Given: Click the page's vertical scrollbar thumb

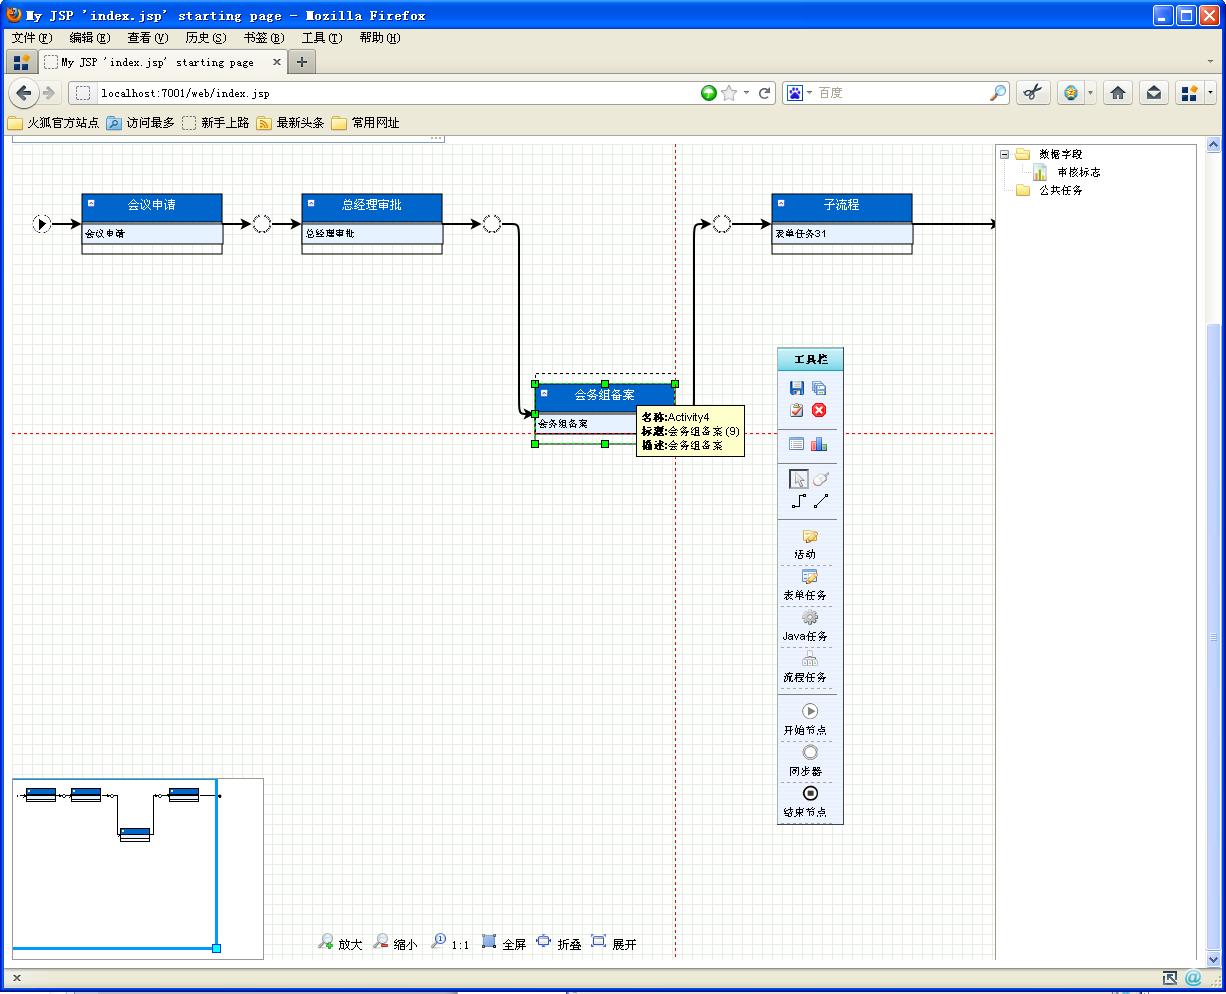Looking at the screenshot, I should pyautogui.click(x=1214, y=638).
